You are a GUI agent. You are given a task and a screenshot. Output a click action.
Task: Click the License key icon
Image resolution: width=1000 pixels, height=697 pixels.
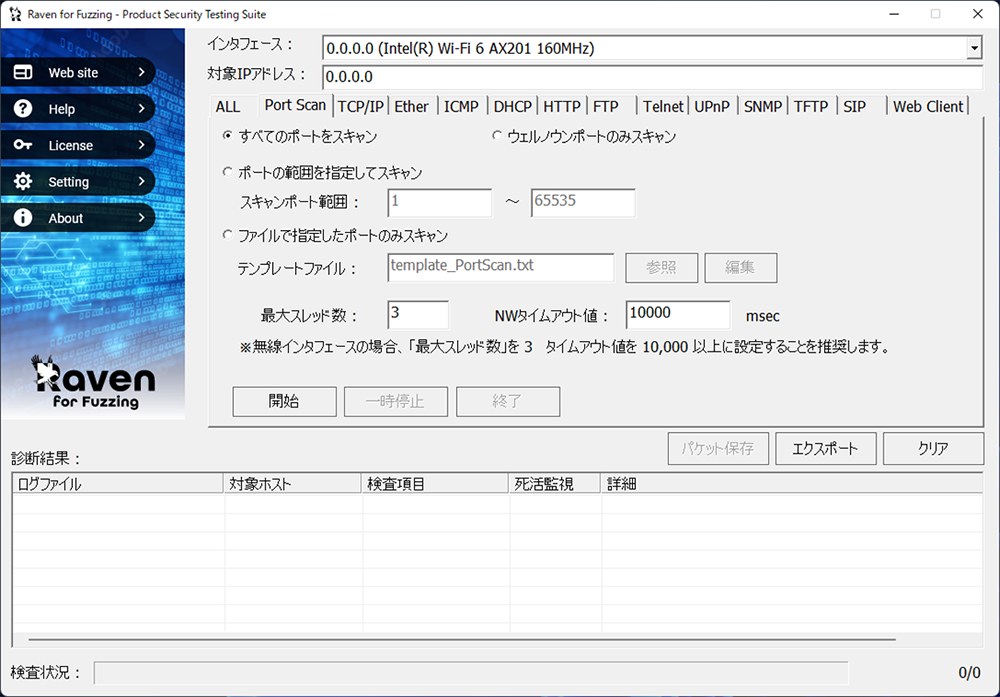click(23, 145)
